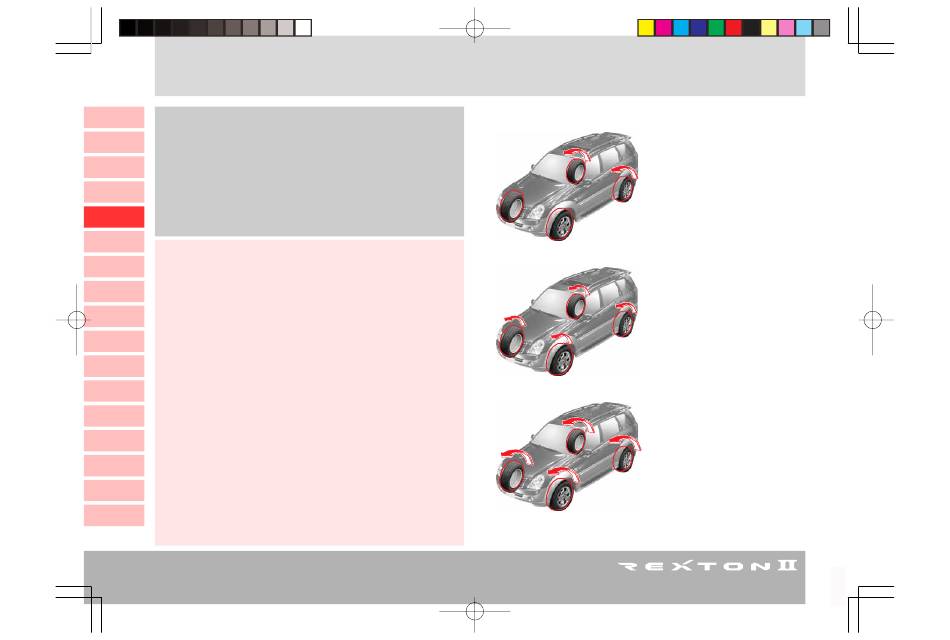
Task: Select the gray swatch ending the color bar
Action: click(822, 28)
